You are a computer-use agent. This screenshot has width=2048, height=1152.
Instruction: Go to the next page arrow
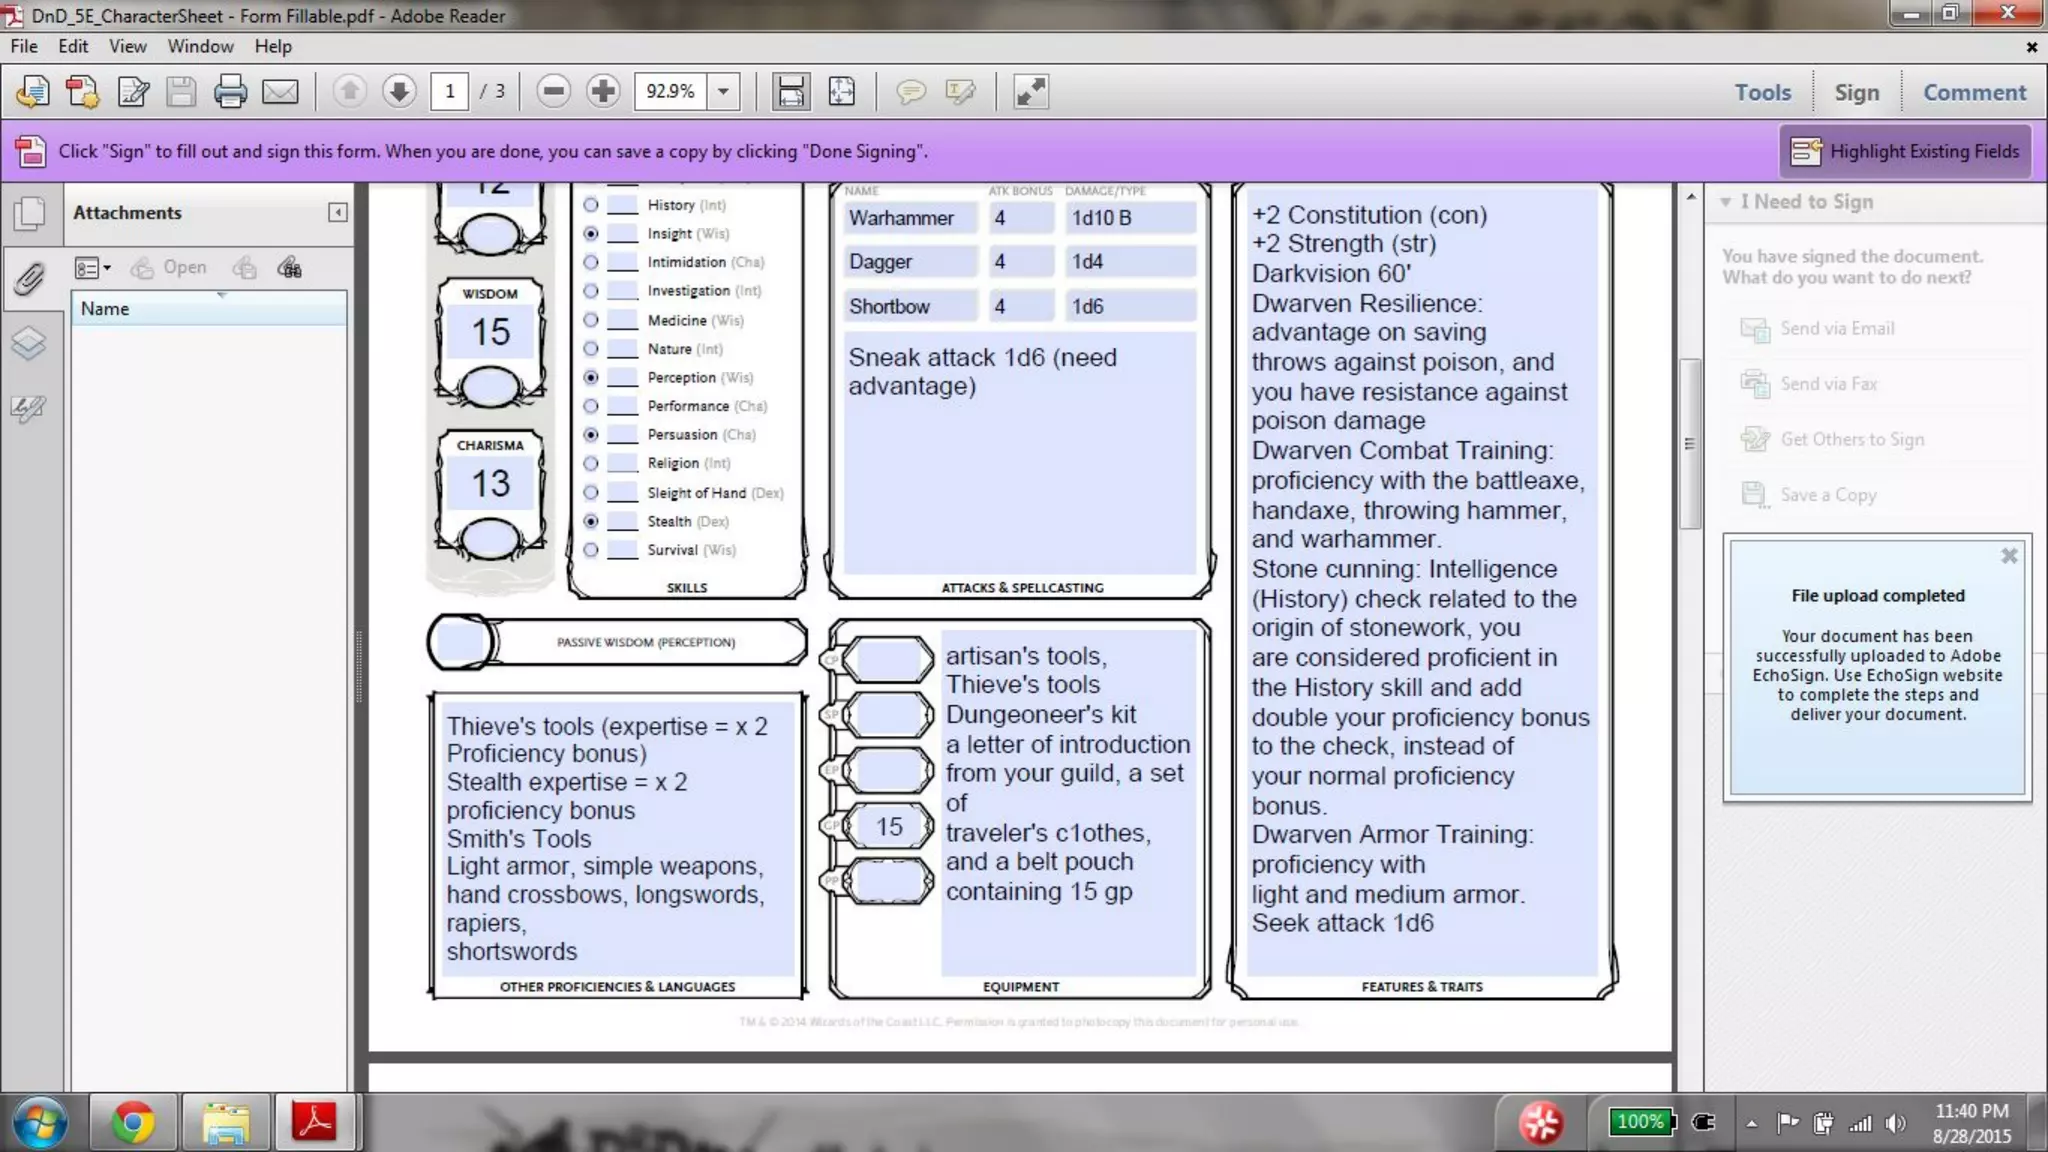(x=399, y=92)
